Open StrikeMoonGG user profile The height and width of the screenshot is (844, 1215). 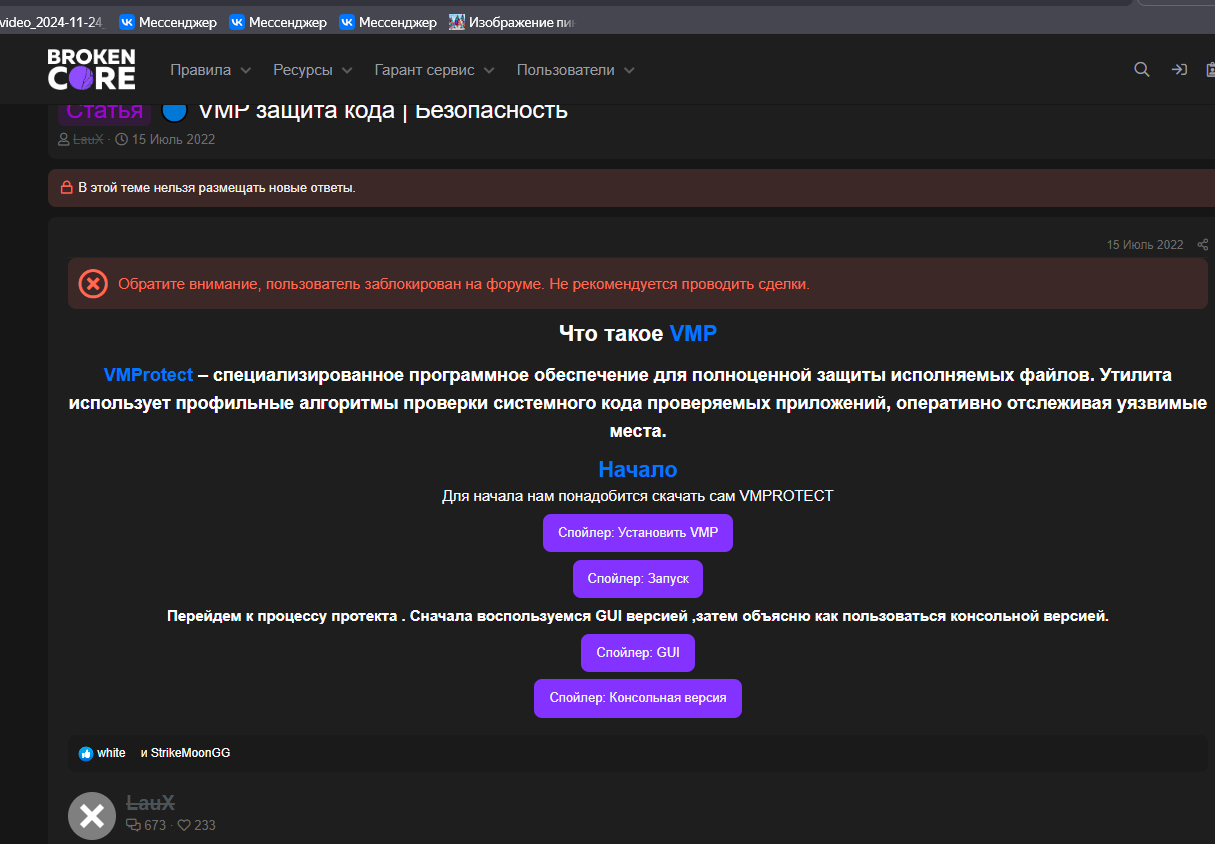coord(190,753)
